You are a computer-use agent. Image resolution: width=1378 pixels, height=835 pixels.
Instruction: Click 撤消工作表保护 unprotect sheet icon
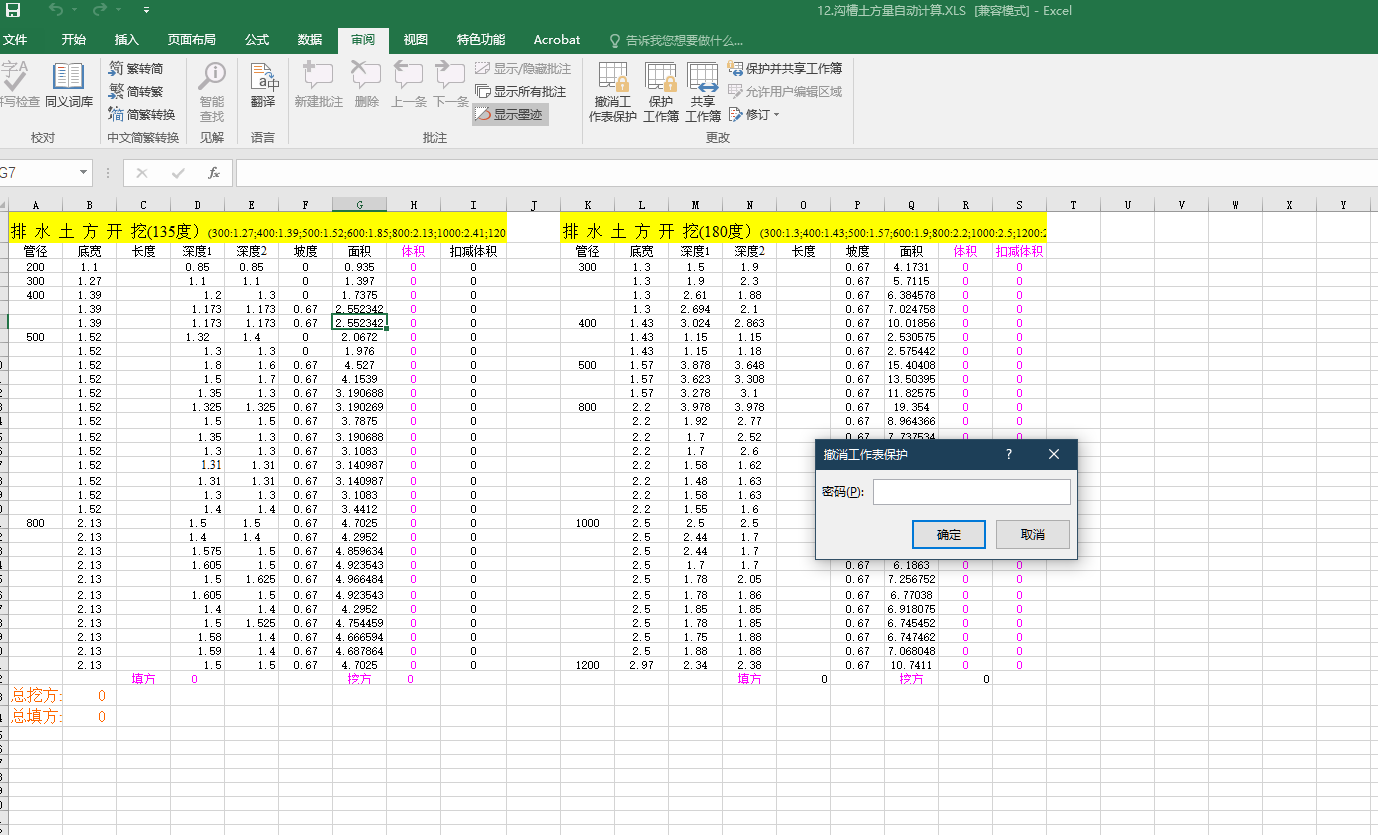click(x=613, y=91)
